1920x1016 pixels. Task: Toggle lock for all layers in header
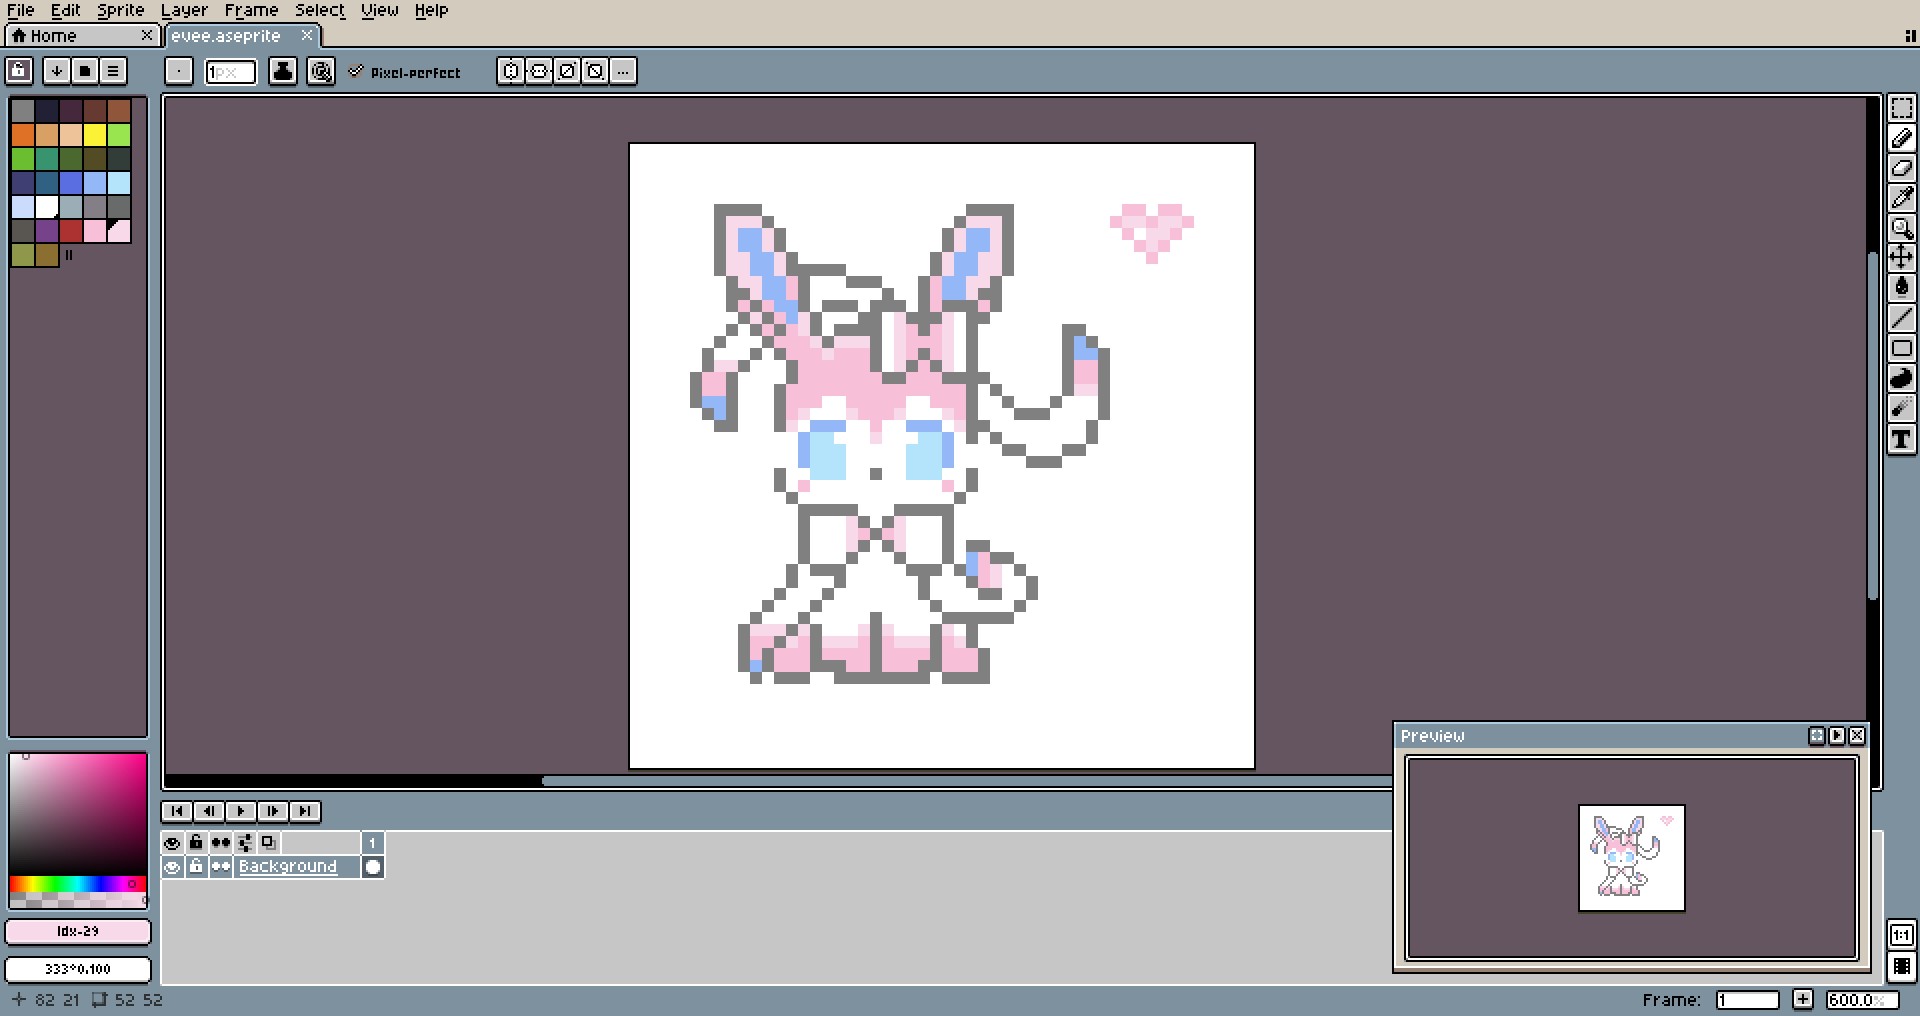tap(196, 843)
